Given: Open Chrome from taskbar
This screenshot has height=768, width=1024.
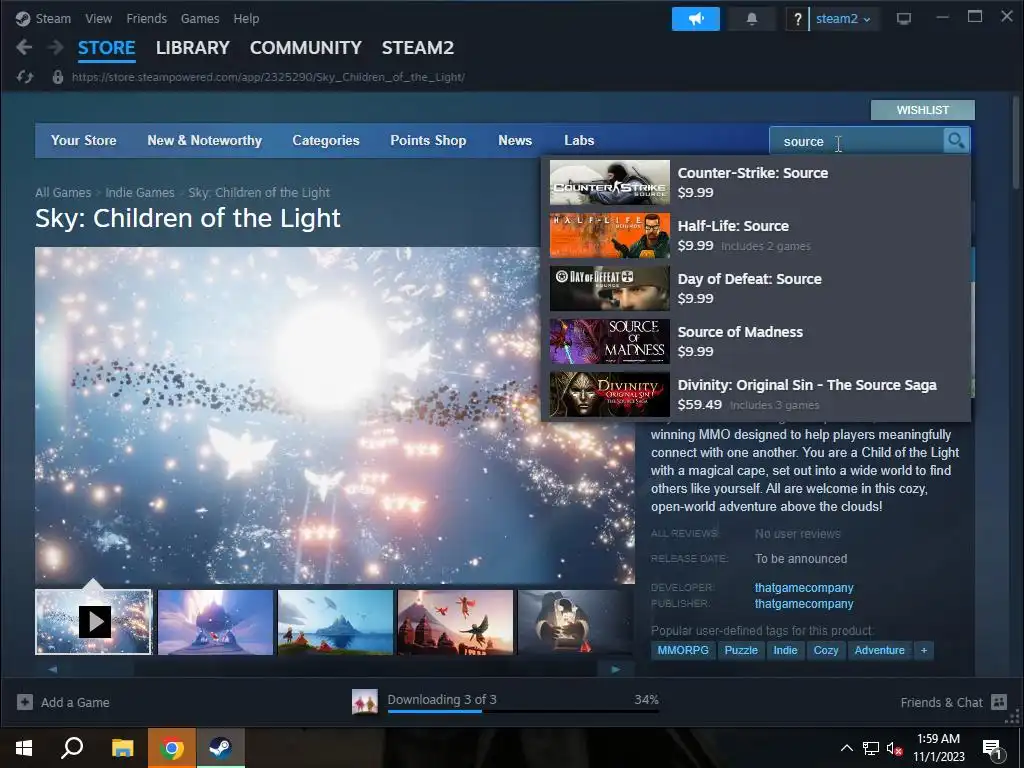Looking at the screenshot, I should (x=172, y=748).
